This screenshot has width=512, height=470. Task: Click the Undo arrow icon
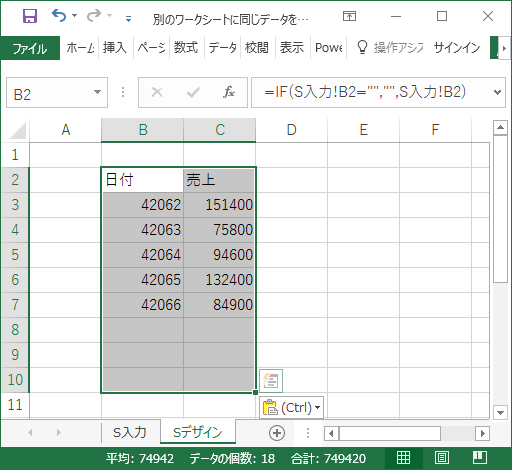pos(59,15)
